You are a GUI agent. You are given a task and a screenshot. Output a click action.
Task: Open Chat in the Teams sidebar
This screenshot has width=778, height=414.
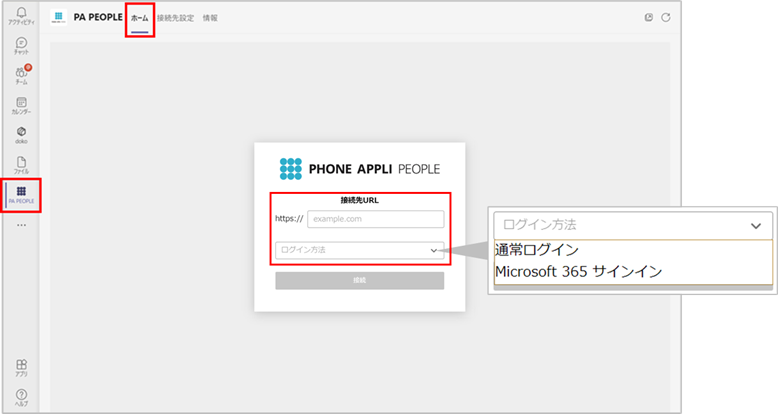click(21, 46)
